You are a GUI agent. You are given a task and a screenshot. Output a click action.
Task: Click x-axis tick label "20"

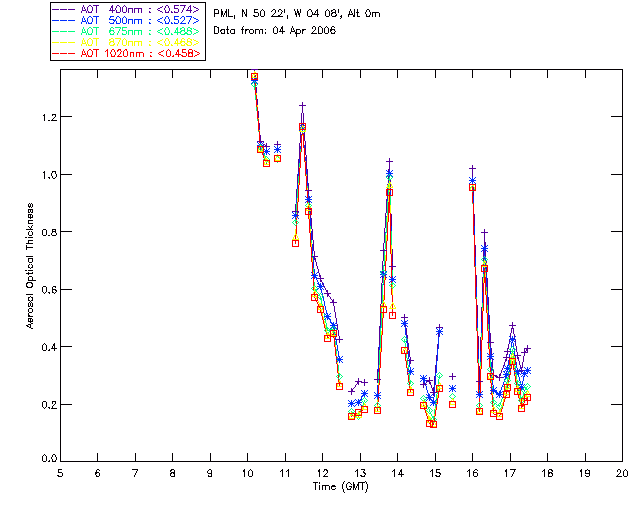point(622,473)
